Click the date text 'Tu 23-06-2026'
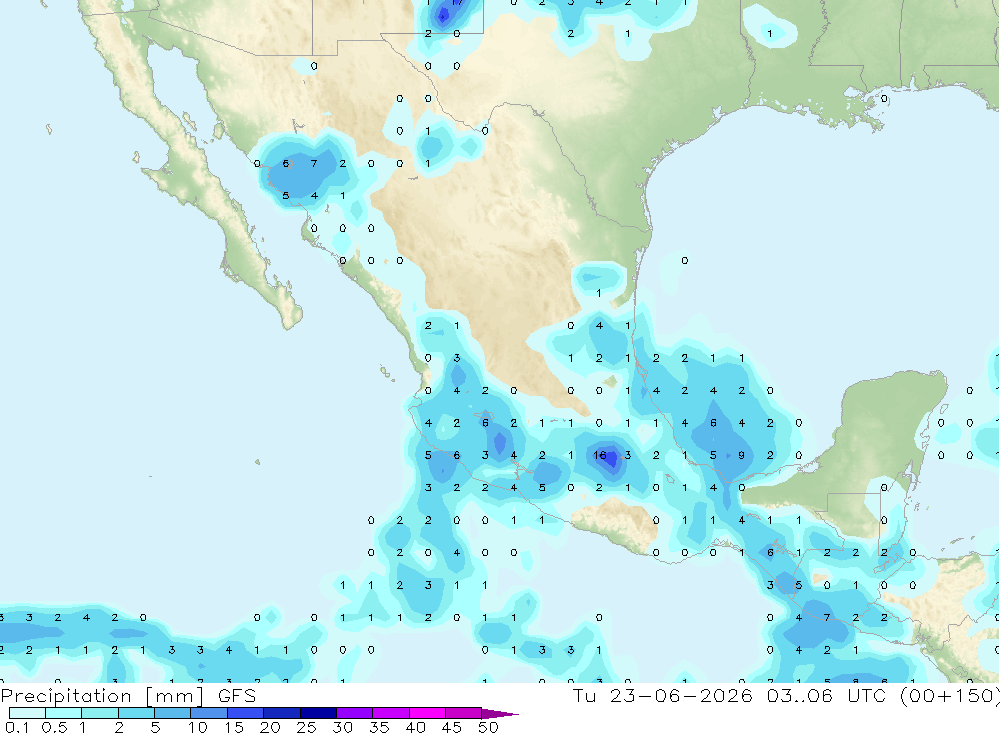1000x733 pixels. click(x=663, y=695)
